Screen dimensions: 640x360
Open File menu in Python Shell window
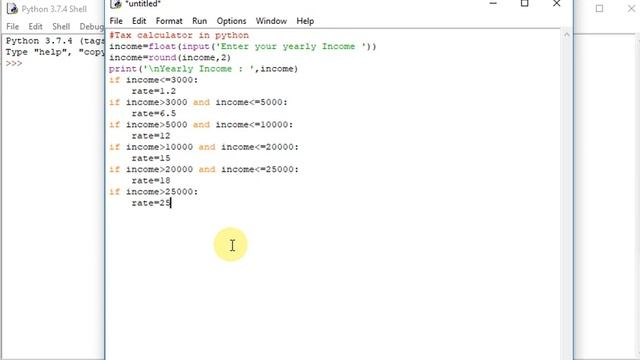coord(12,27)
